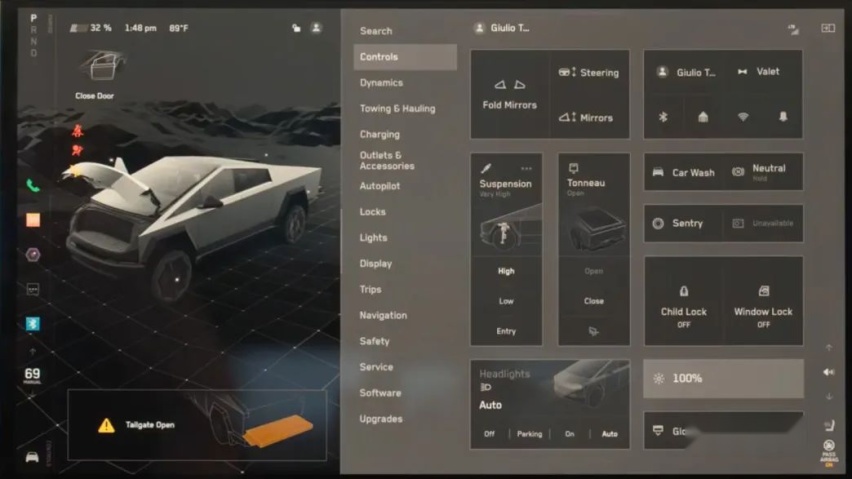Toggle high beam icon under Headlights
This screenshot has width=852, height=479.
(486, 387)
